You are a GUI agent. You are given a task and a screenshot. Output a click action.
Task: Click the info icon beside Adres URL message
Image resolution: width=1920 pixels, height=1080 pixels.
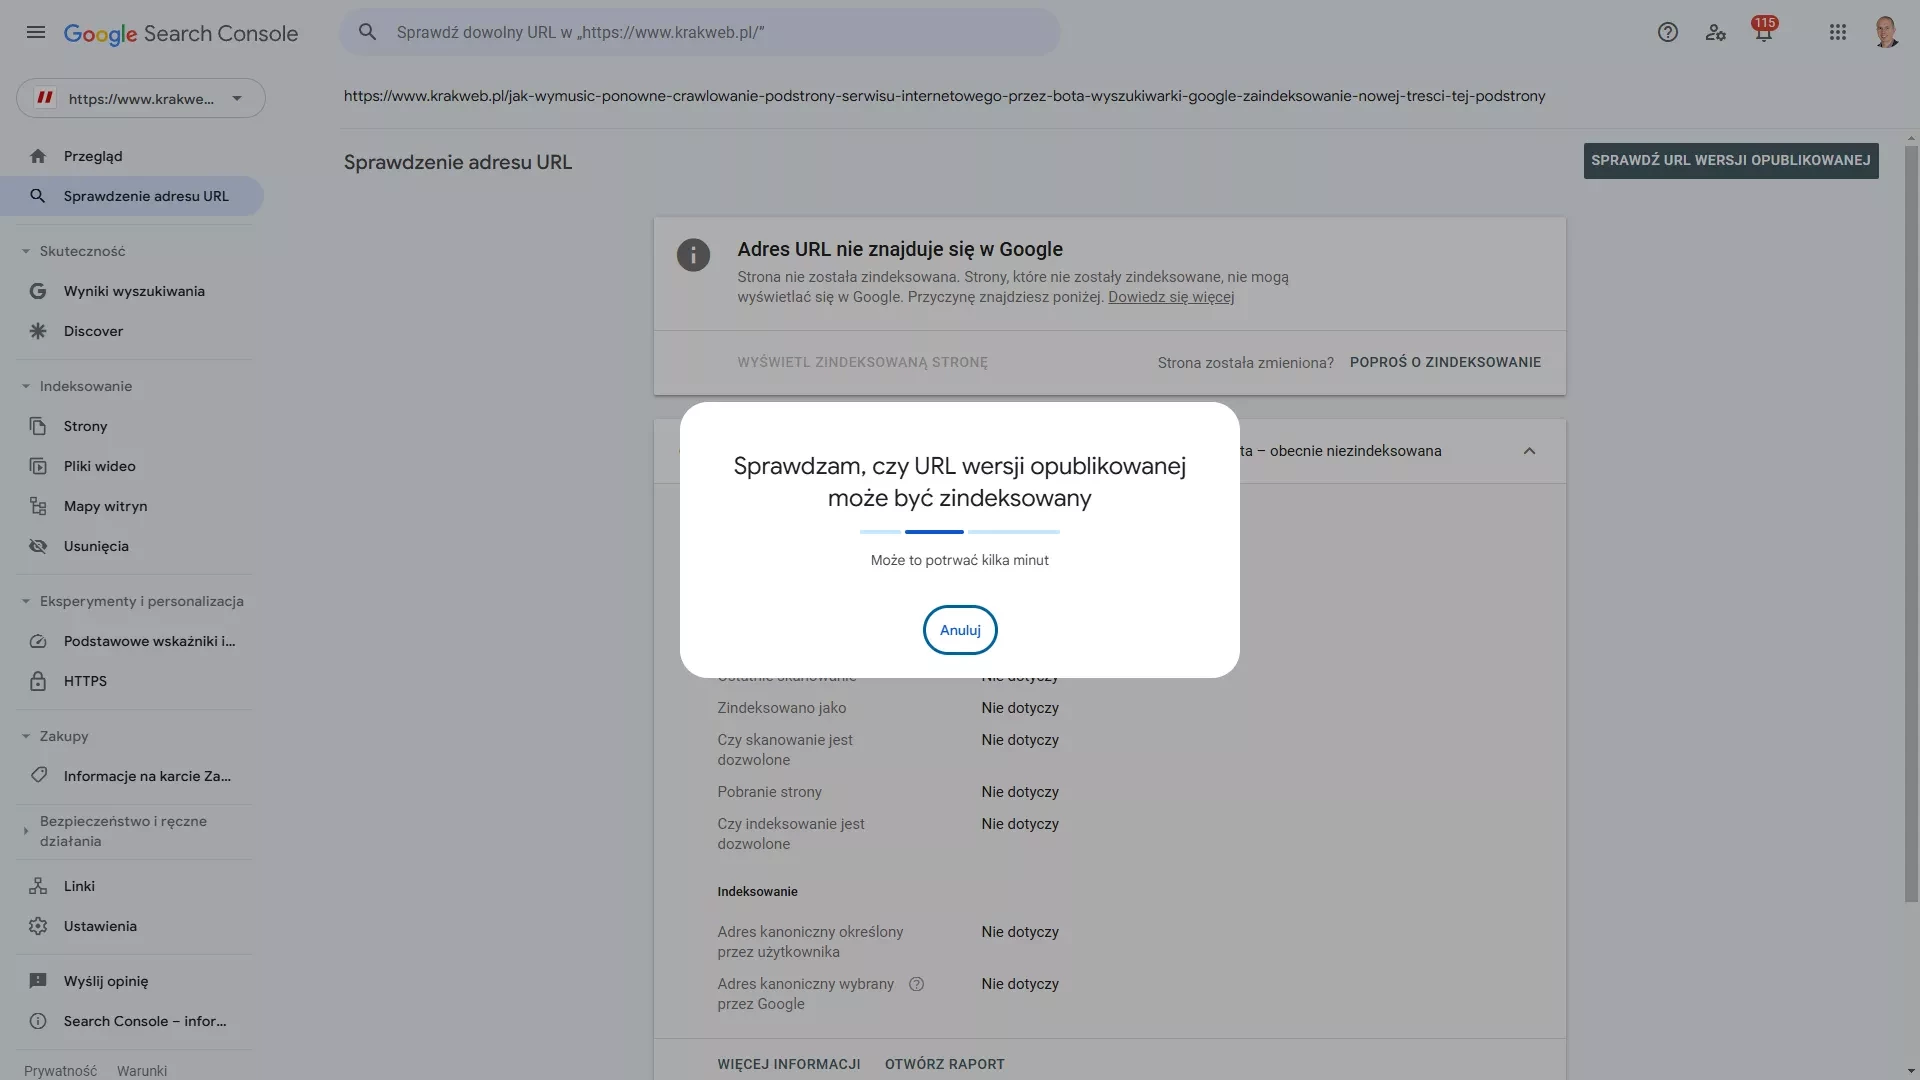[x=693, y=255]
